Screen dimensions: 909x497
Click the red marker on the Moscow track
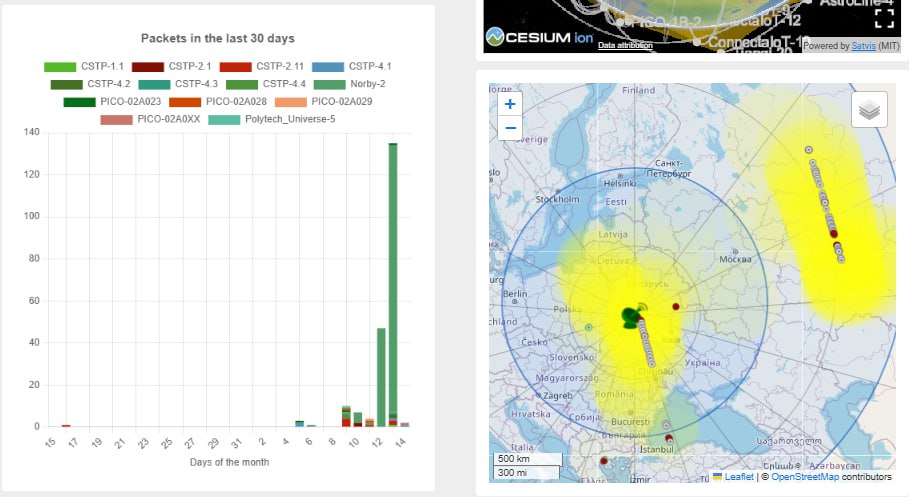coord(834,234)
